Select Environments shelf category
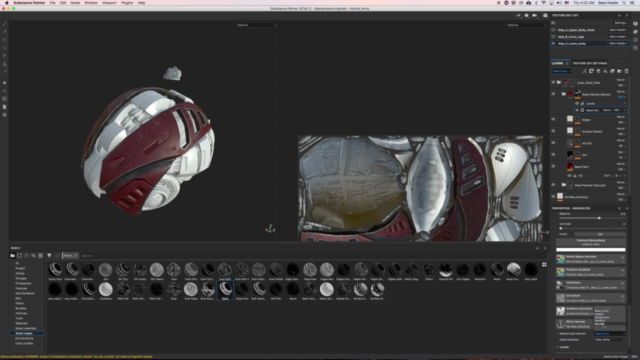This screenshot has height=360, width=640. pos(24,338)
